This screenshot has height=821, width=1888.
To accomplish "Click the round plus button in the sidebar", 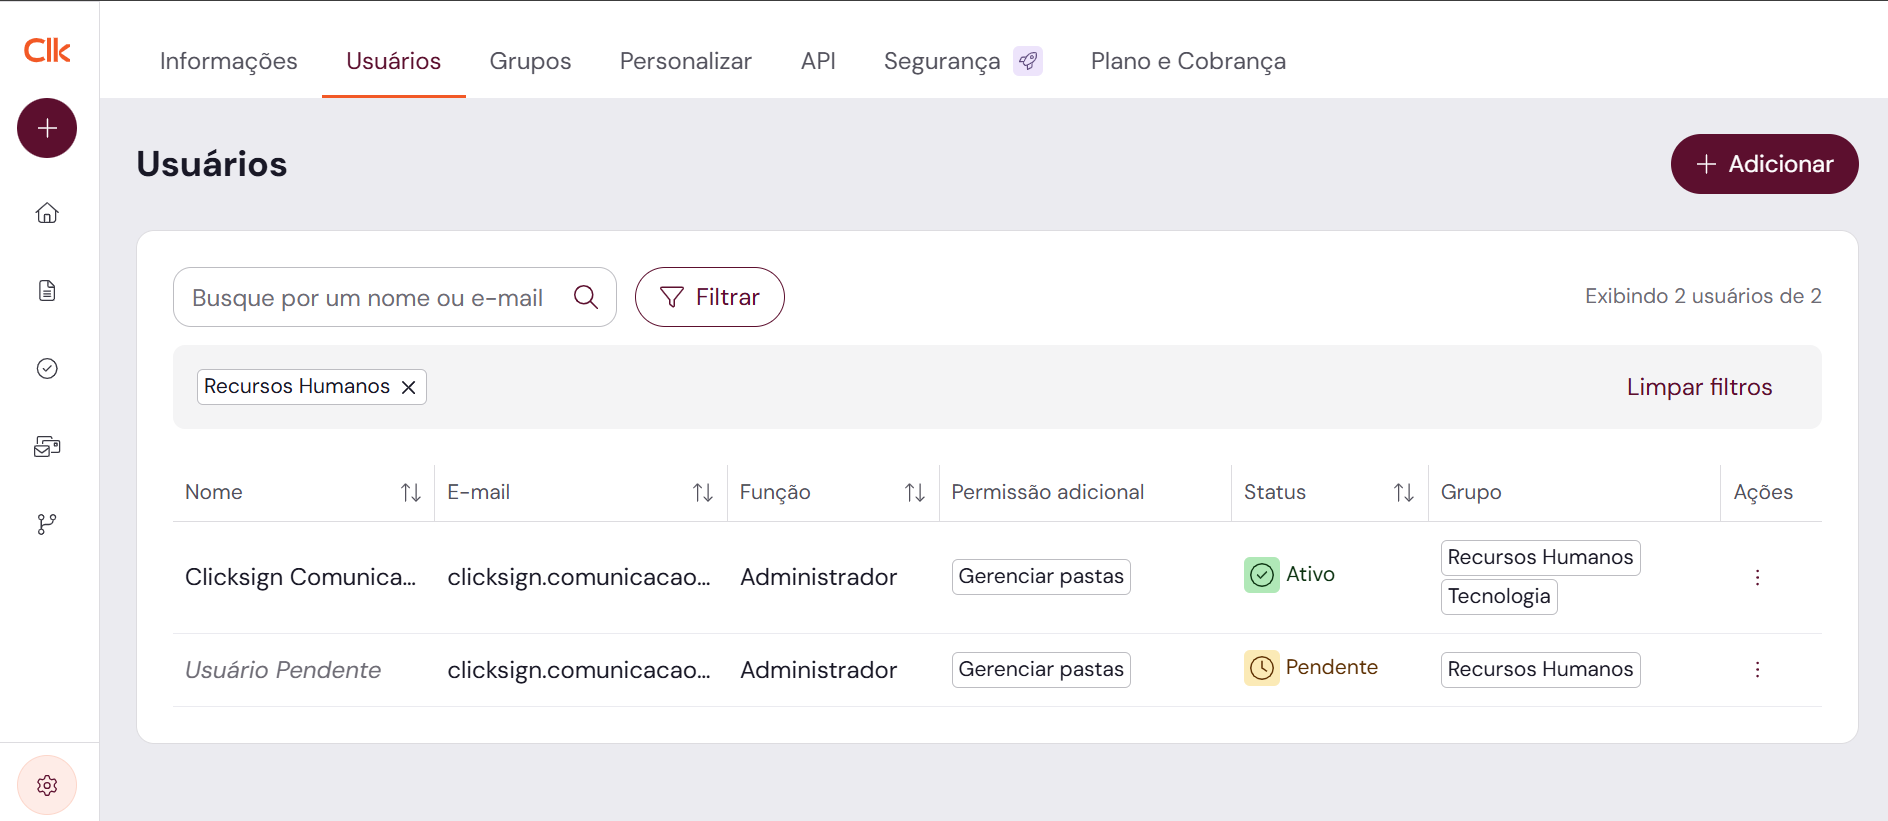I will click(x=47, y=128).
